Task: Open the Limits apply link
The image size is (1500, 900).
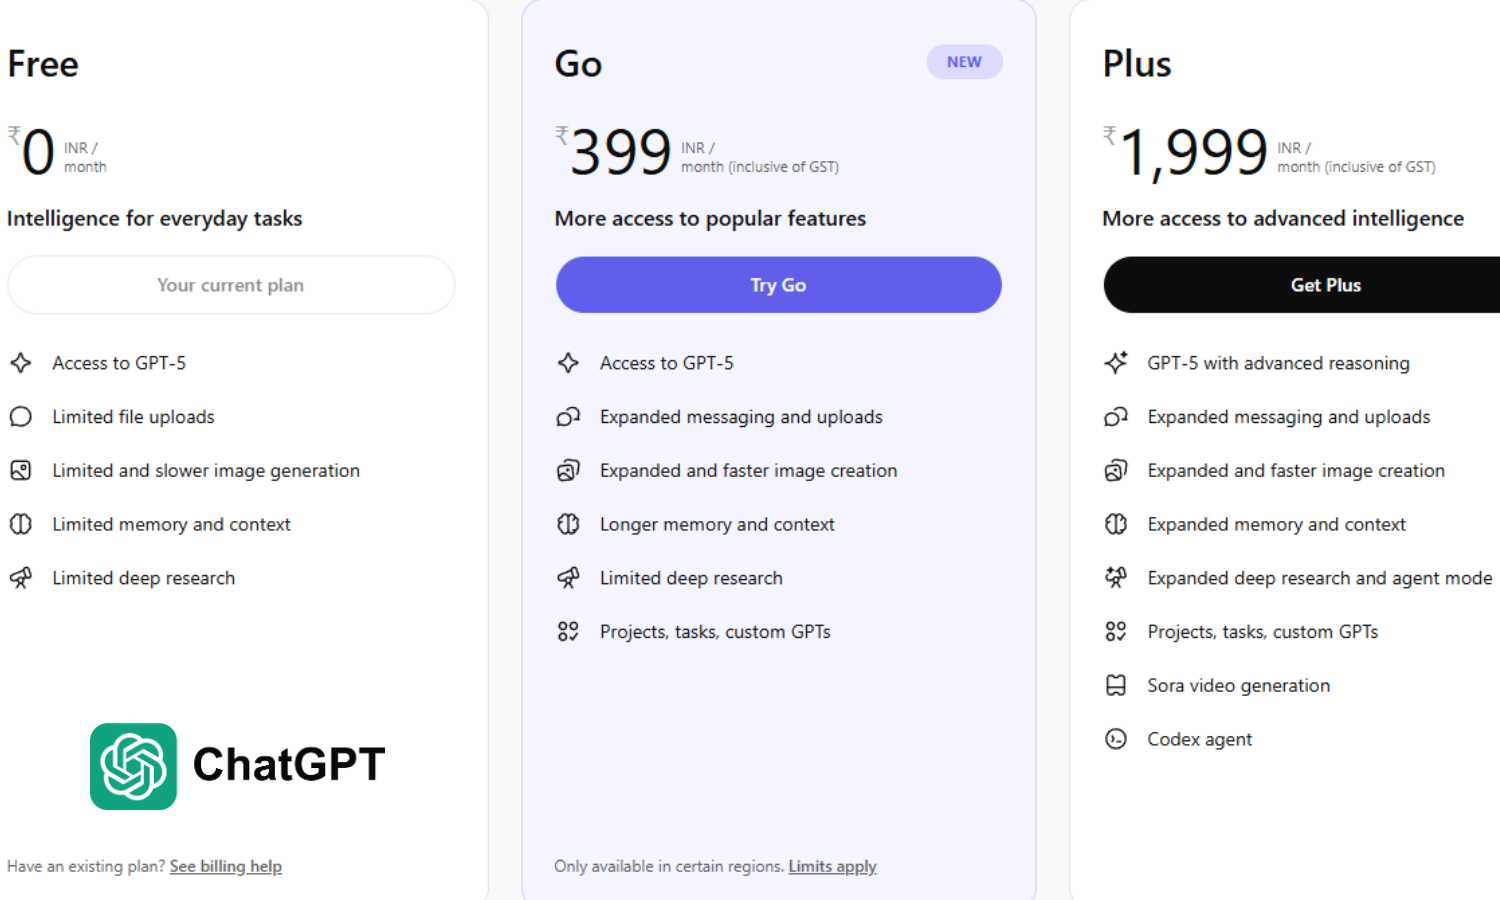Action: (x=832, y=866)
